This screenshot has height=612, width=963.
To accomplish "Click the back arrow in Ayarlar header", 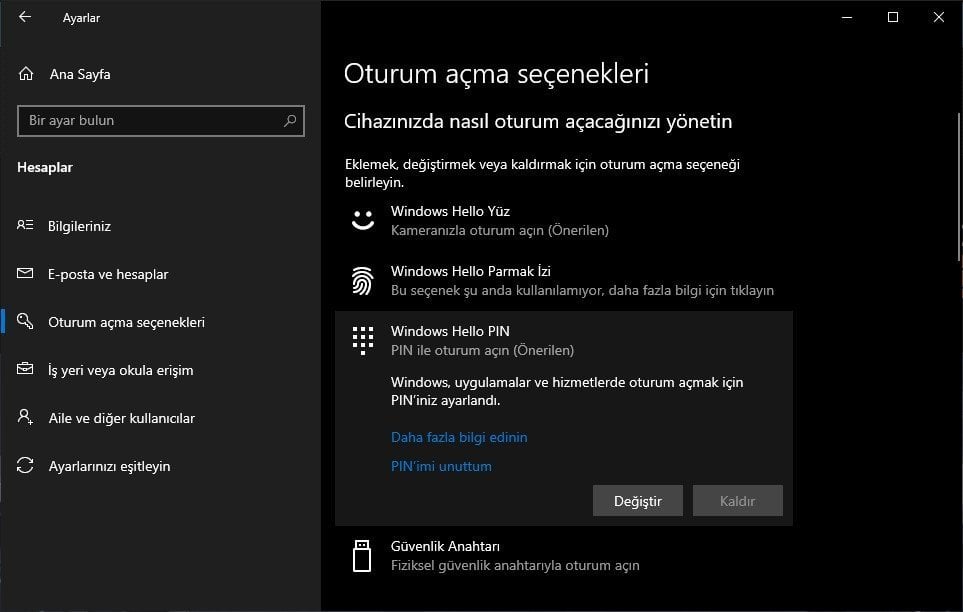I will pos(25,17).
